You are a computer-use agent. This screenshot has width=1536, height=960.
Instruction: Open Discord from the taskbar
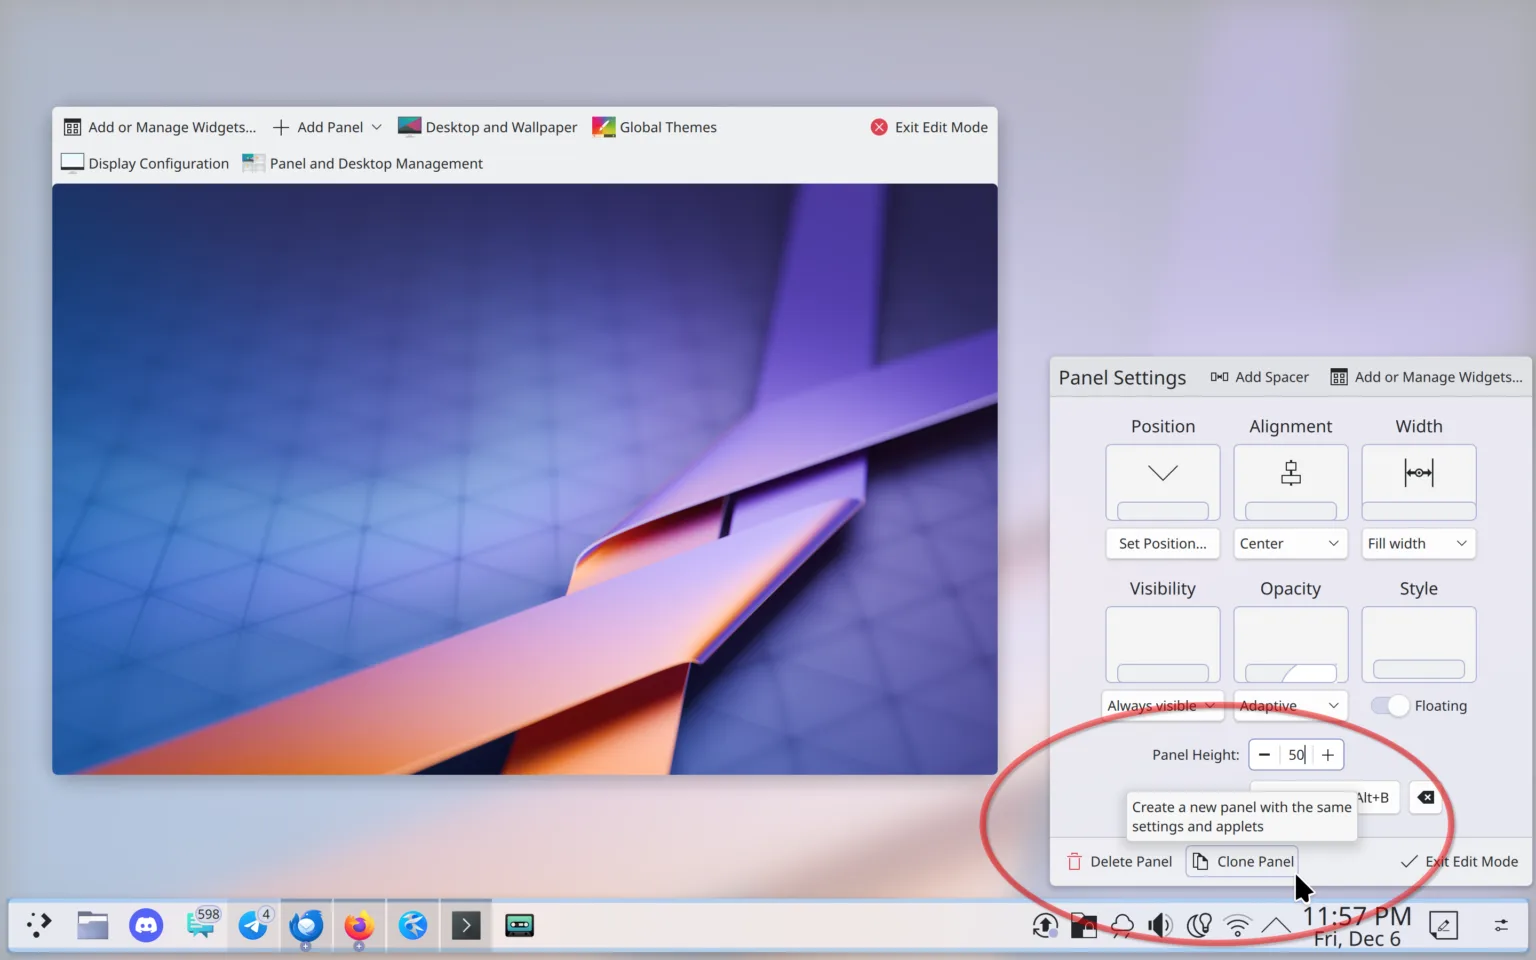coord(146,925)
